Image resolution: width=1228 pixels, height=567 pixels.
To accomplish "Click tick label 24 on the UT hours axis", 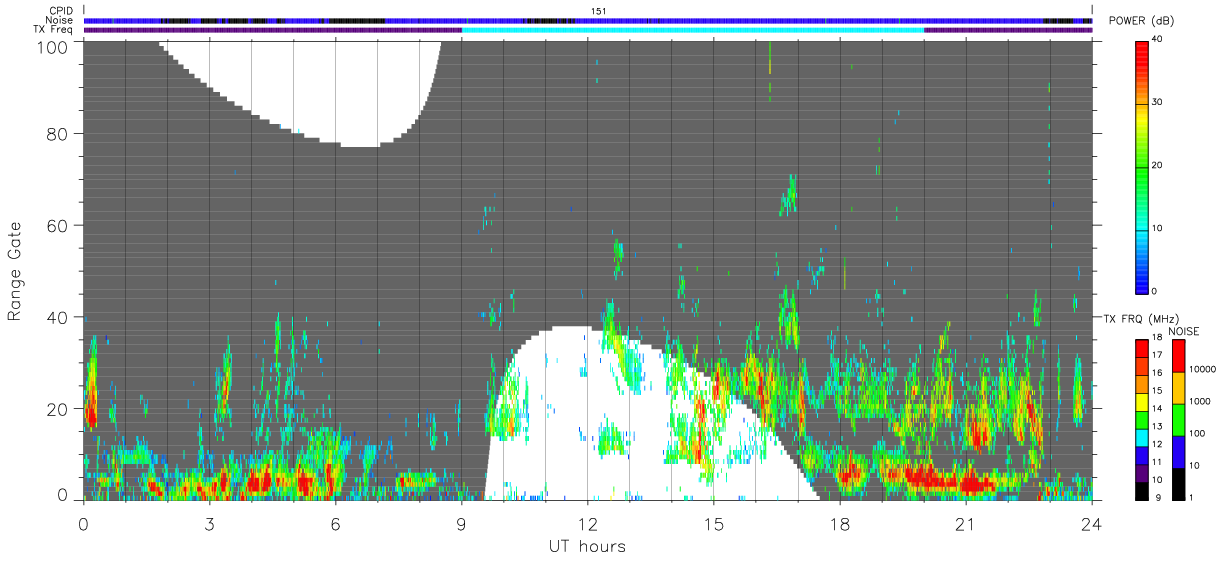I will (x=1091, y=524).
